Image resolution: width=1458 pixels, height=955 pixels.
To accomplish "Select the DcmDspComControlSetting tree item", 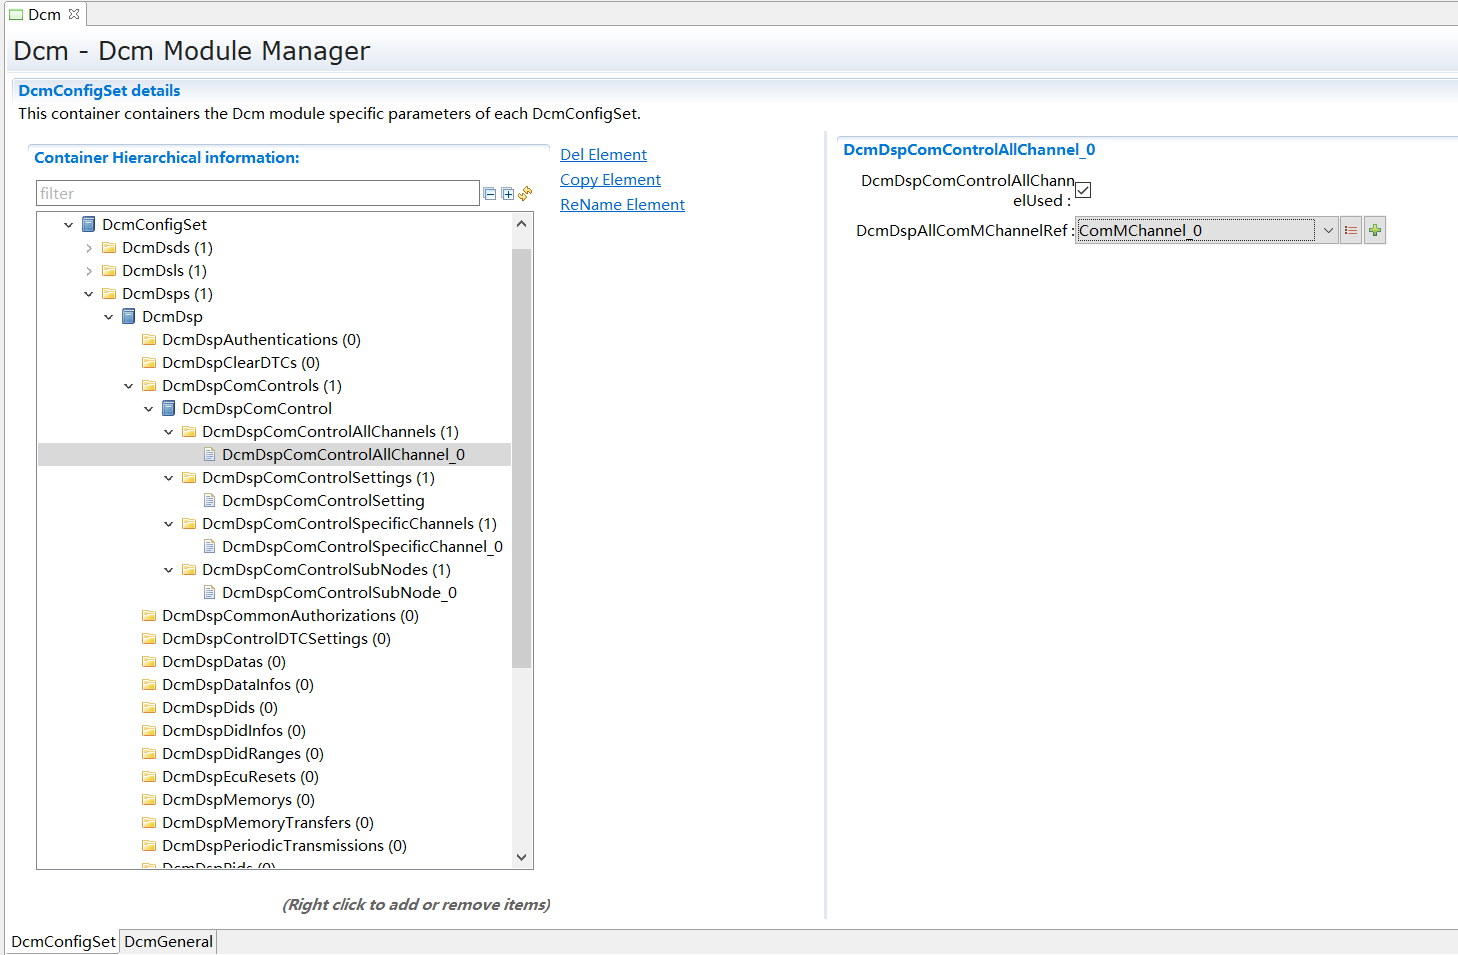I will click(x=323, y=501).
